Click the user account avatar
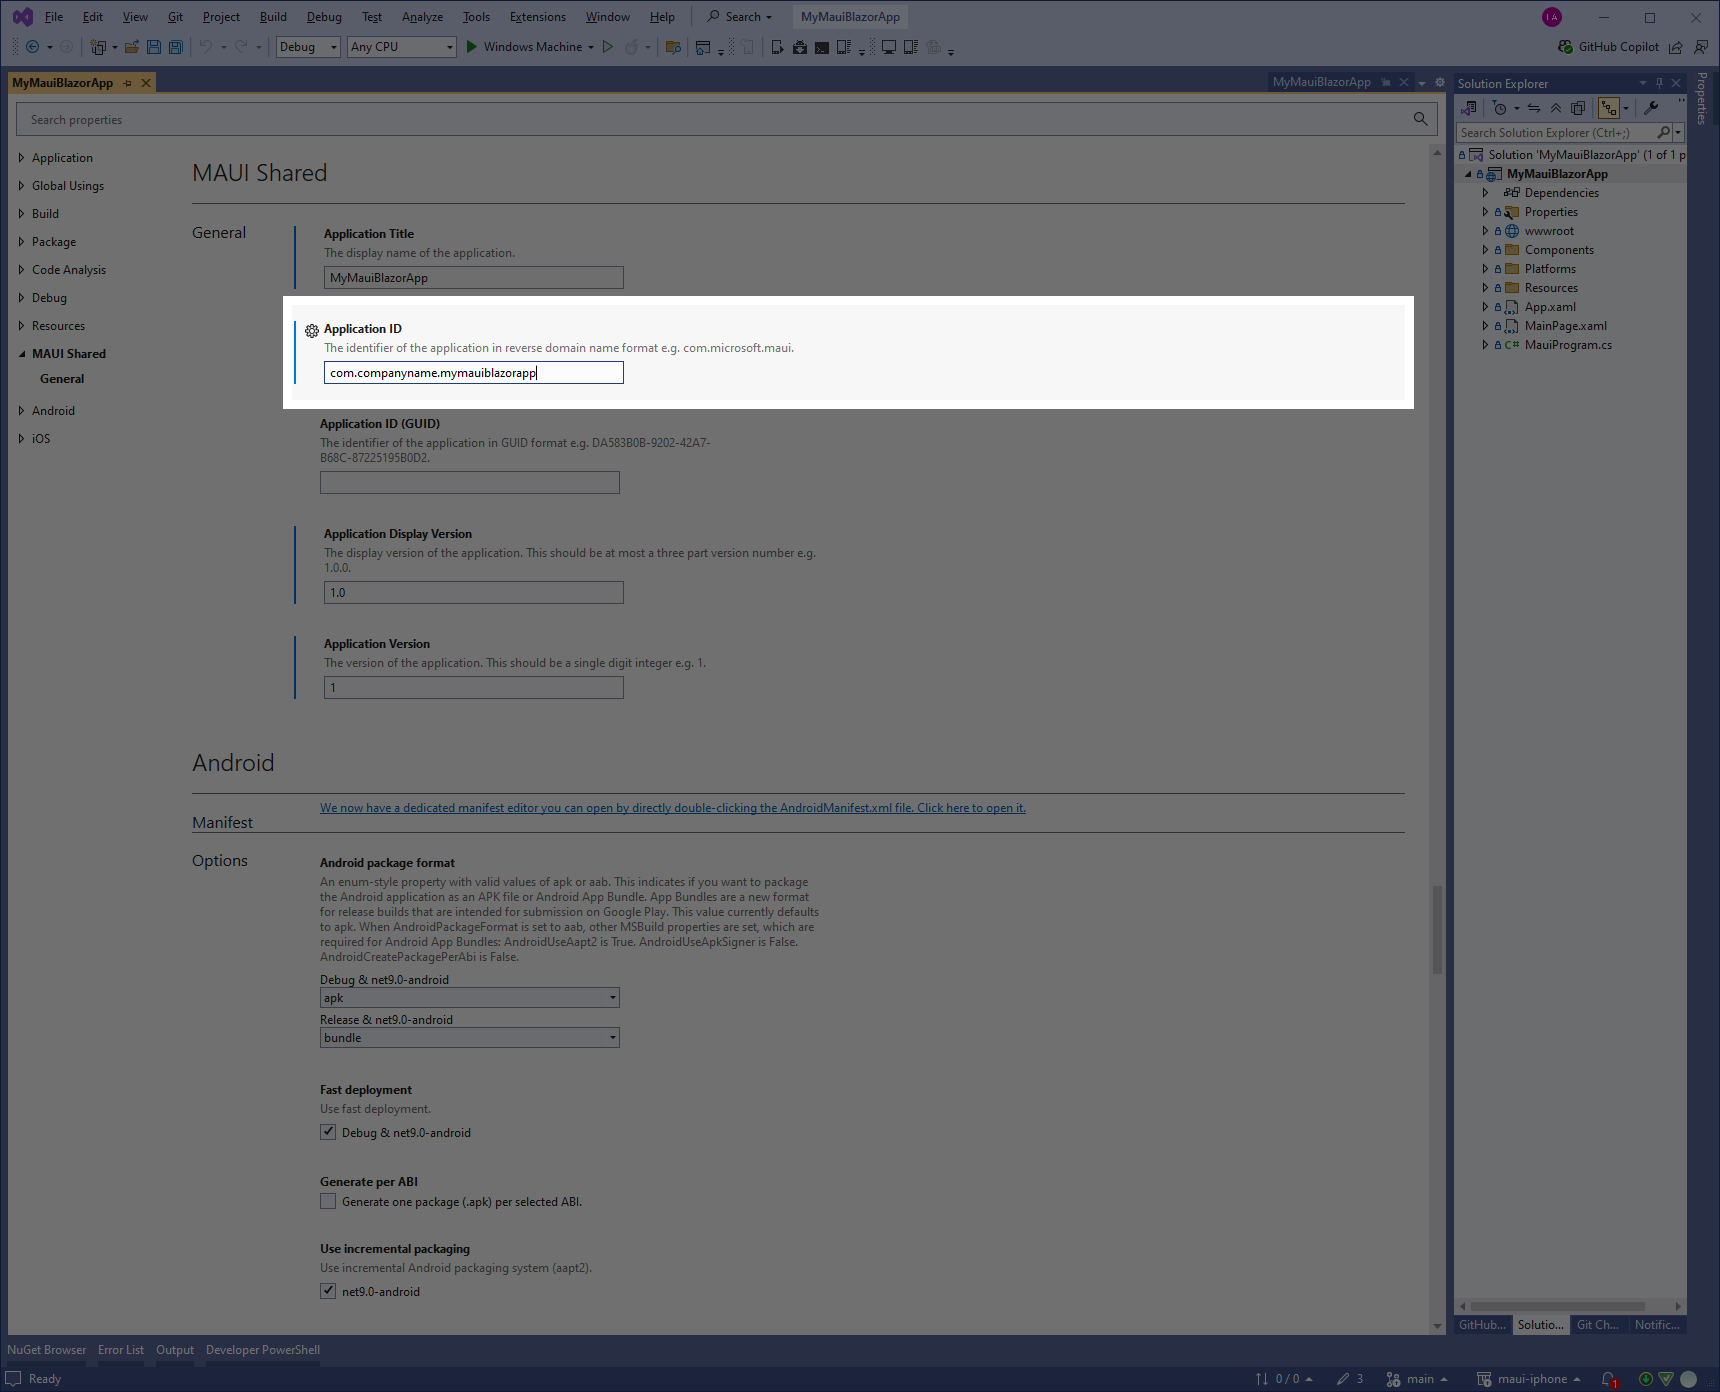Screen dimensions: 1720x1392 click(x=1552, y=17)
